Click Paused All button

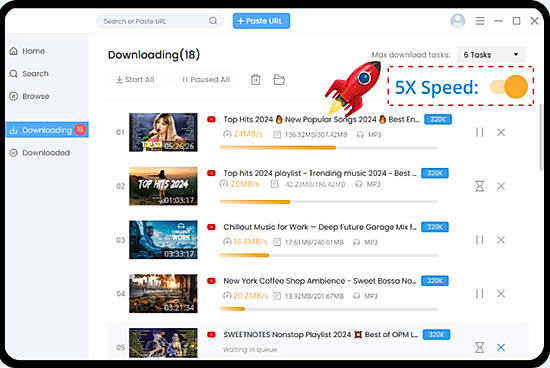206,80
